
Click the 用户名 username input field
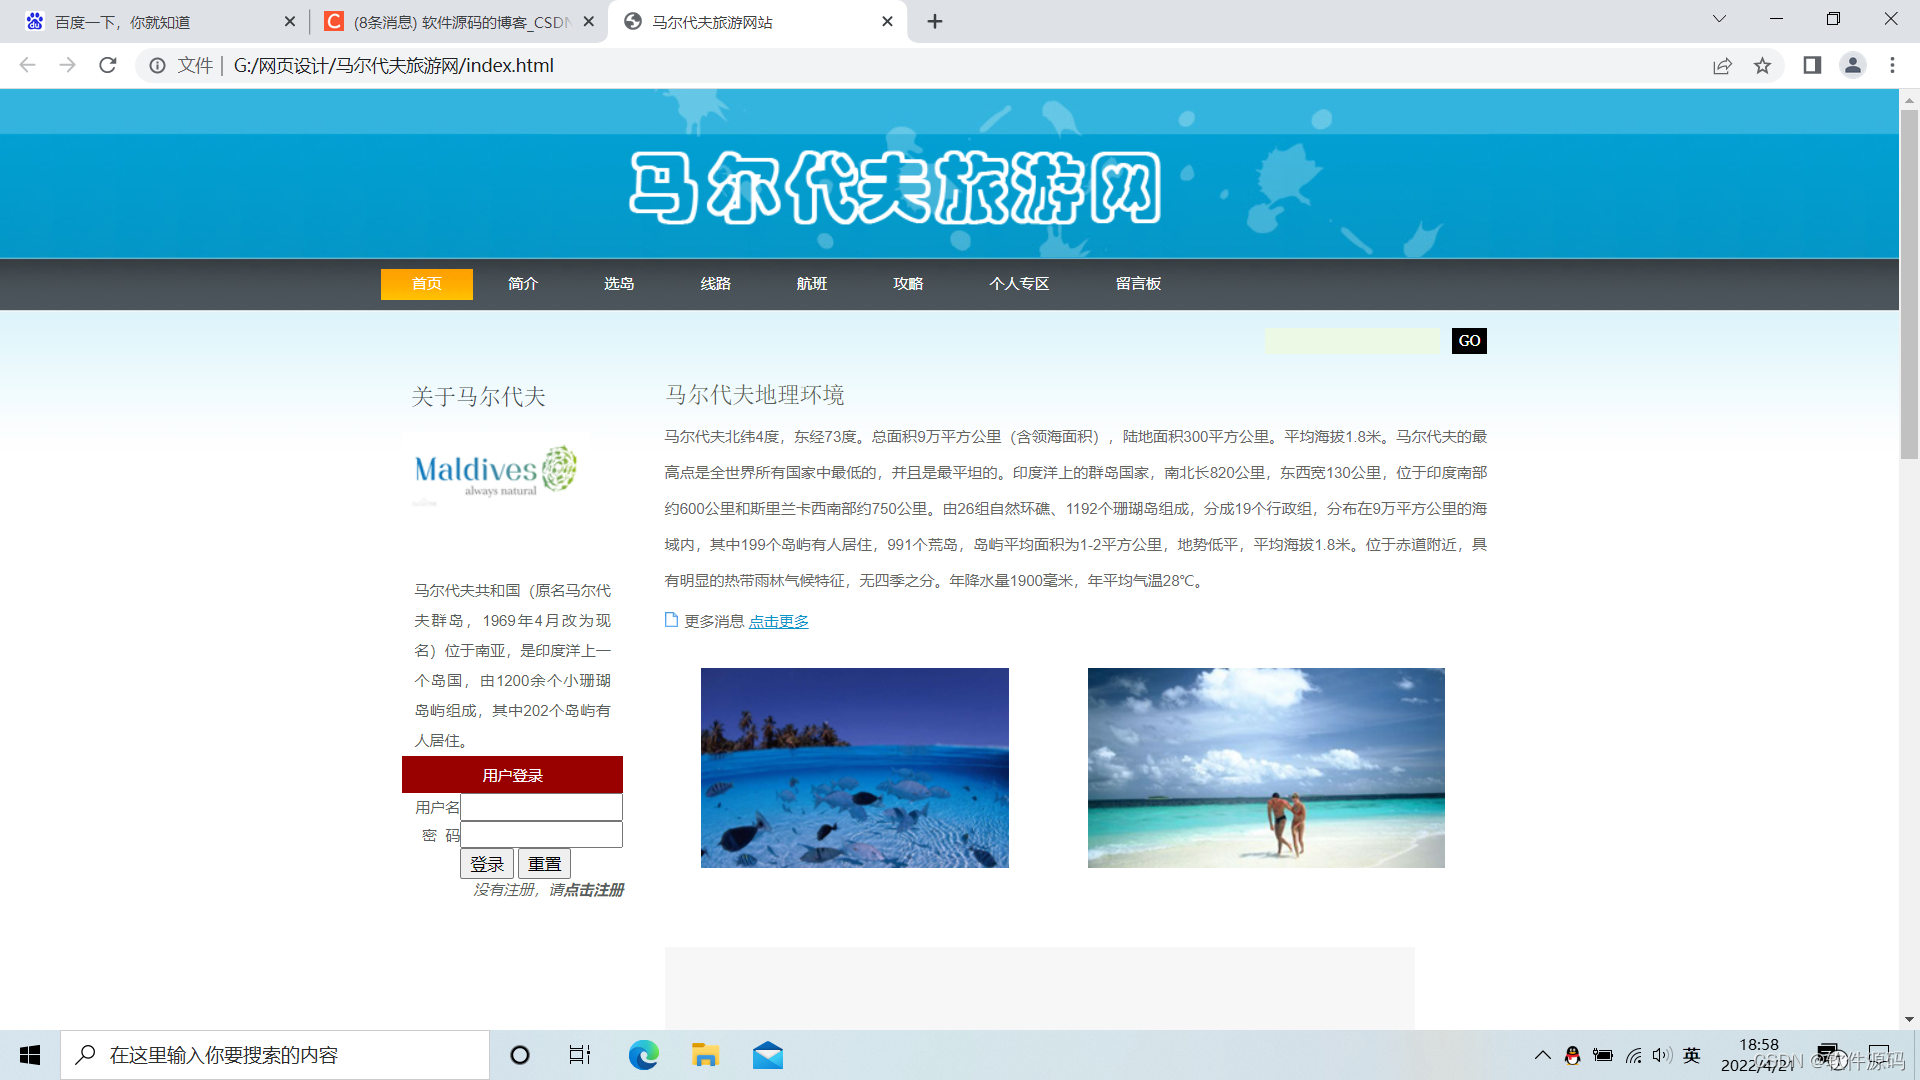point(541,807)
